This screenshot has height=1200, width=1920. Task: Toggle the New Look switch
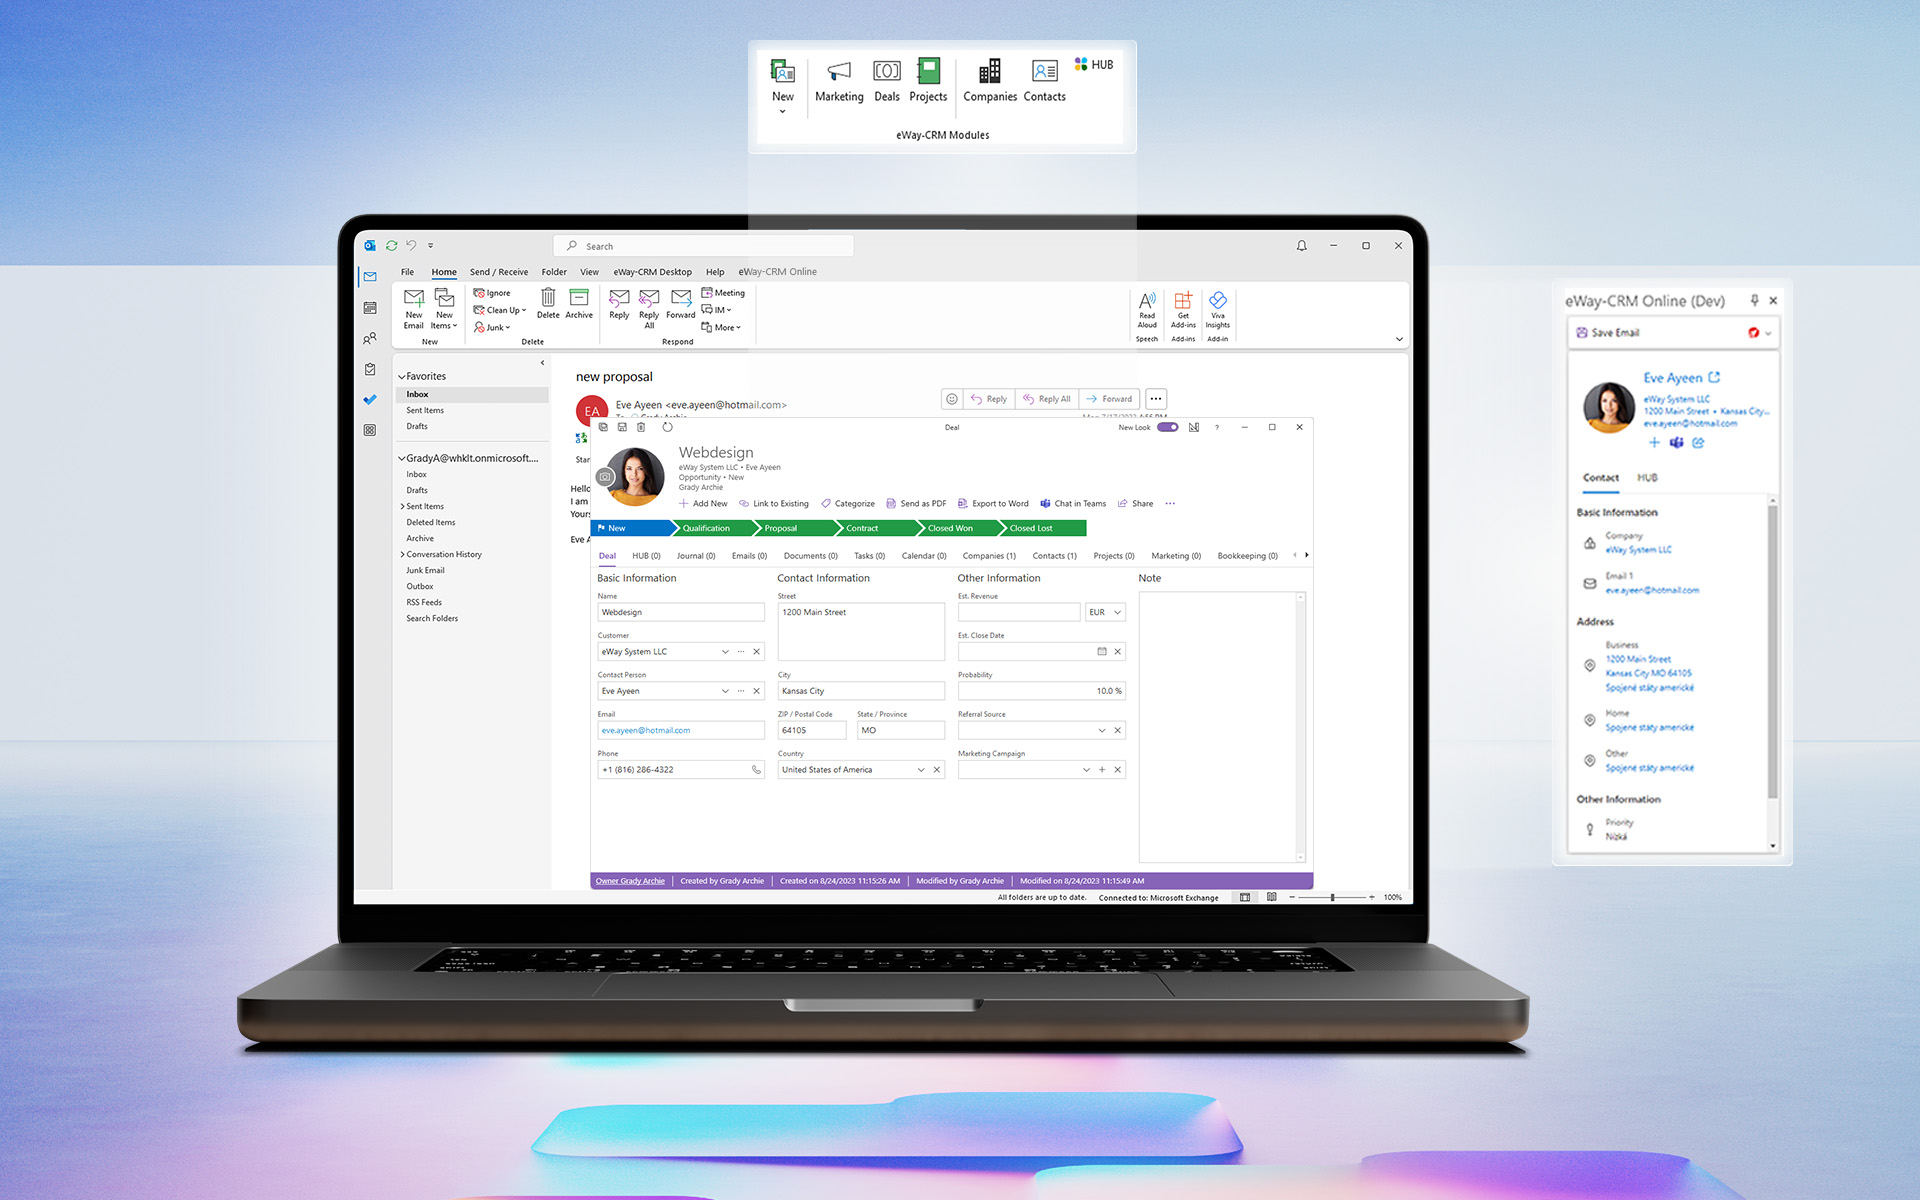(1167, 427)
